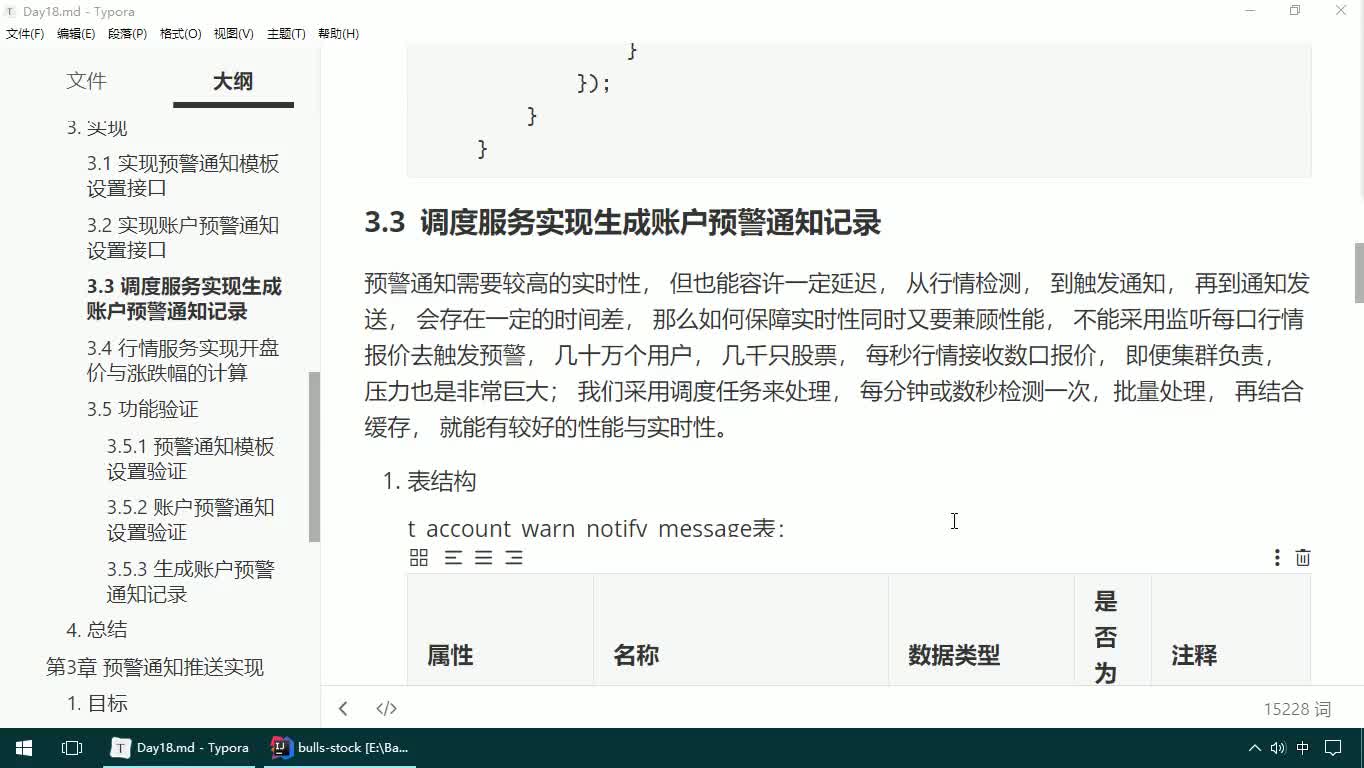This screenshot has height=768, width=1364.
Task: Go to outline item 3.5.3 生成账户预警通知记录
Action: (x=191, y=582)
